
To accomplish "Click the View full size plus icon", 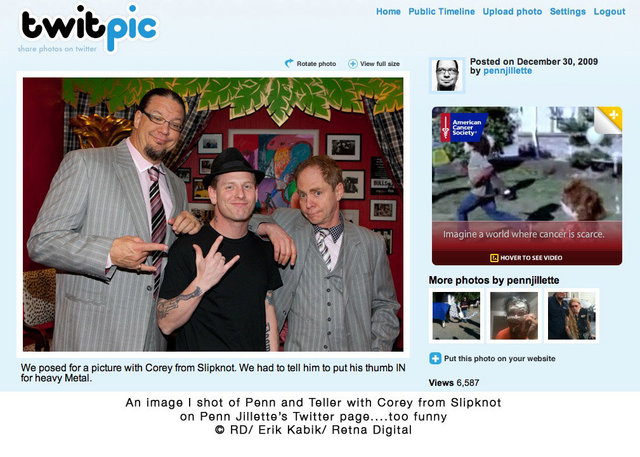I will [x=353, y=64].
